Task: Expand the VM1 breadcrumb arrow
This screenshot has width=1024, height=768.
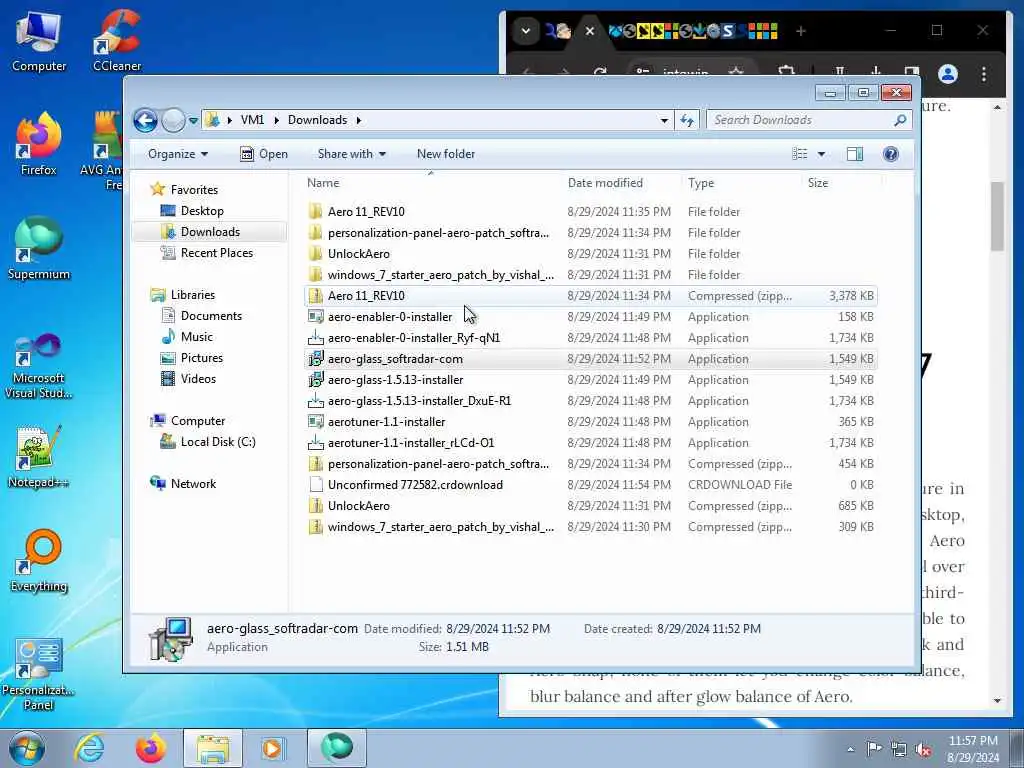Action: 276,120
